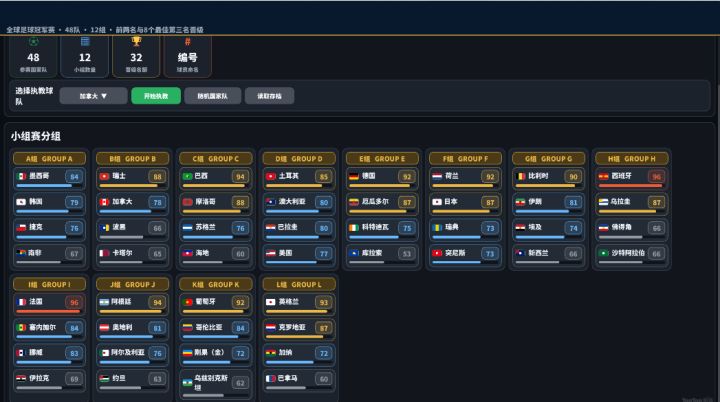Click the 加纳 team name in Group L

285,352
